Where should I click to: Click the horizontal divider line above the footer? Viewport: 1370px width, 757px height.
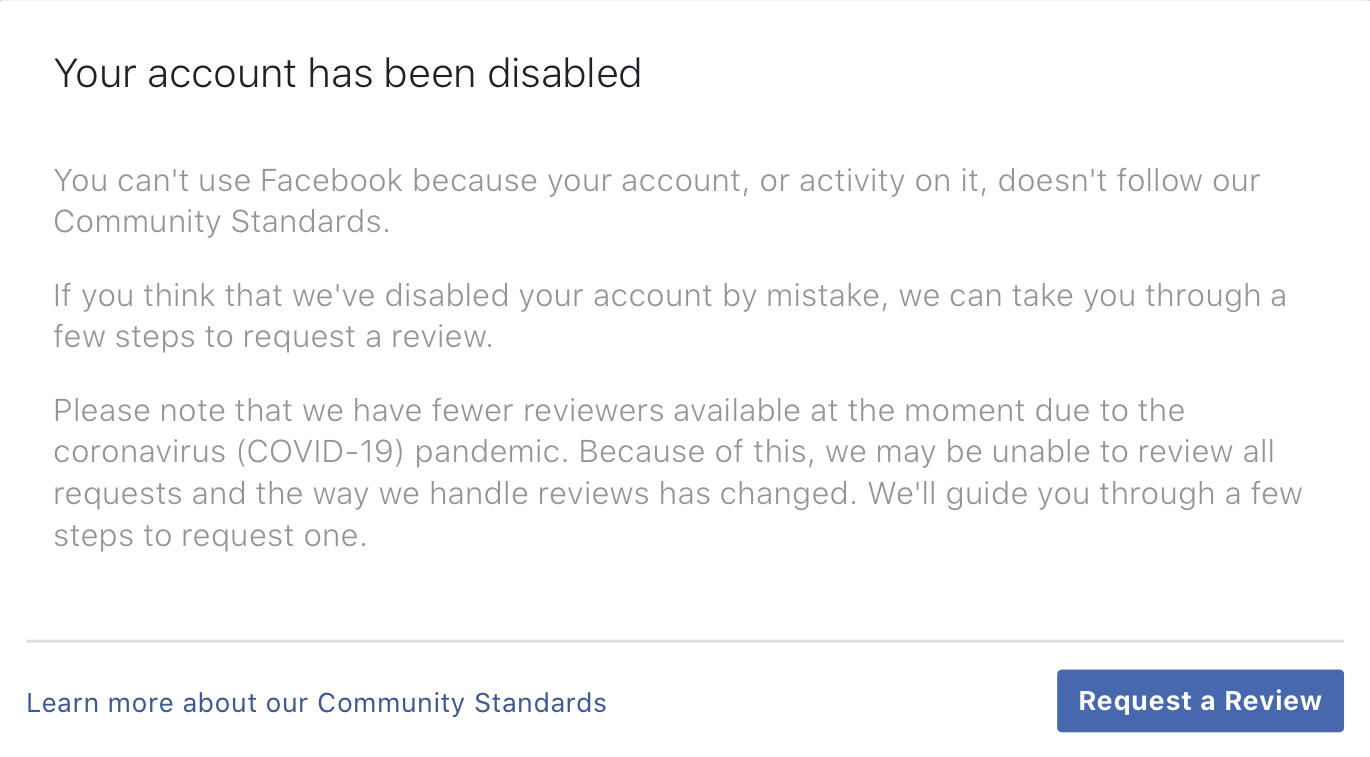[x=684, y=640]
